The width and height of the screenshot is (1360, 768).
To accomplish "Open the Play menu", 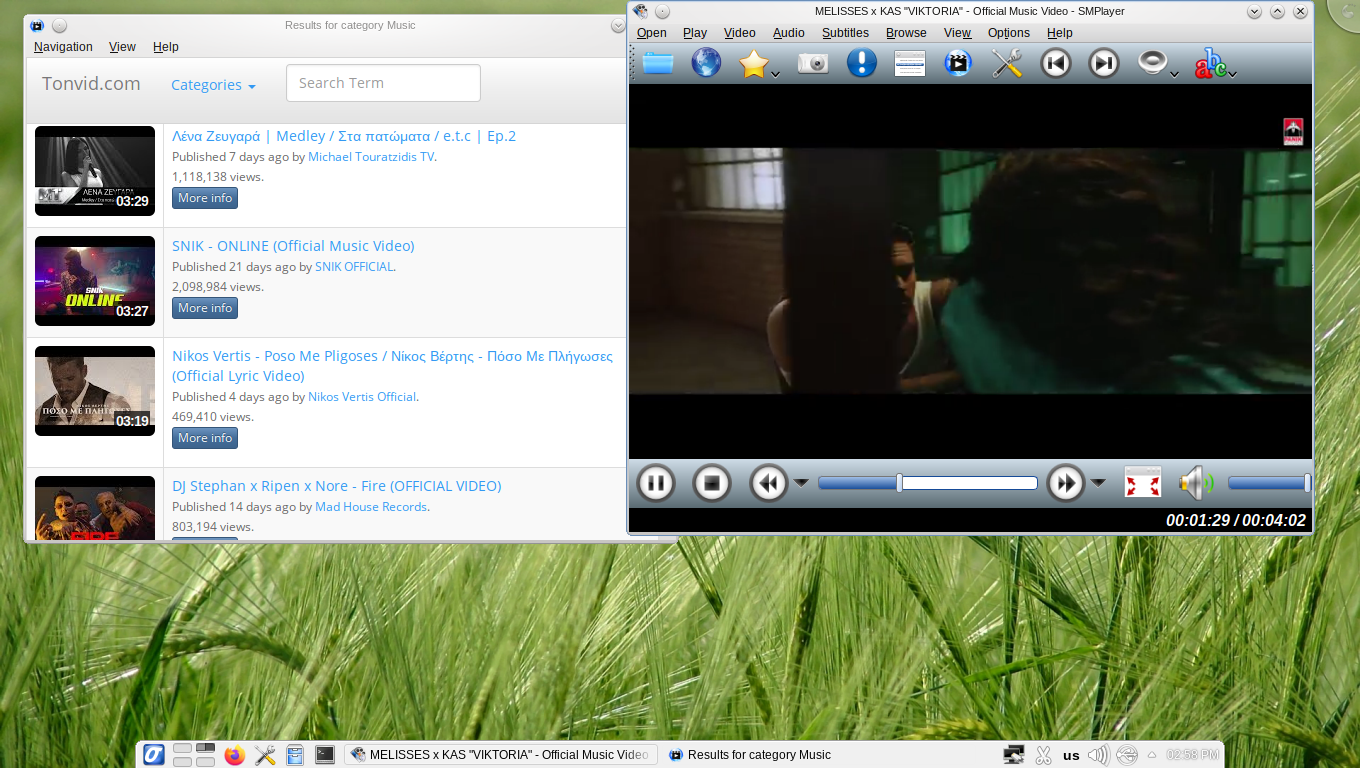I will click(x=695, y=33).
